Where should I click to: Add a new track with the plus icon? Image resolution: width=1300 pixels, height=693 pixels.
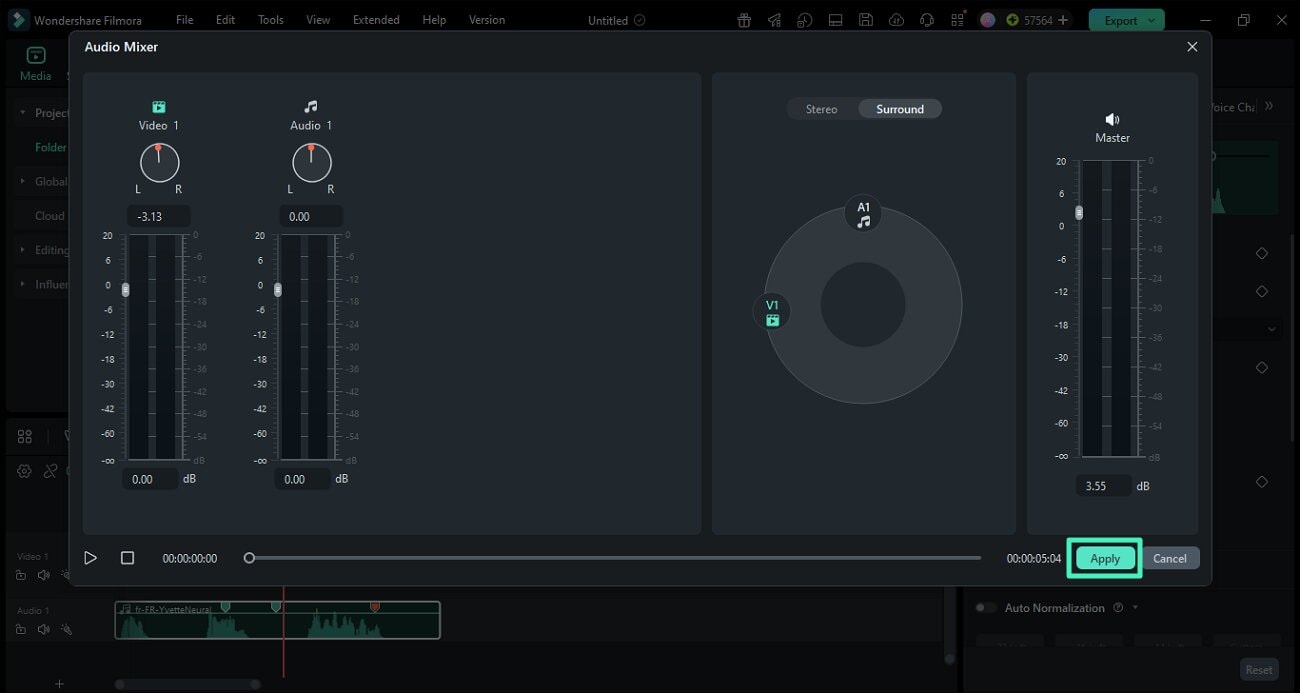[59, 684]
